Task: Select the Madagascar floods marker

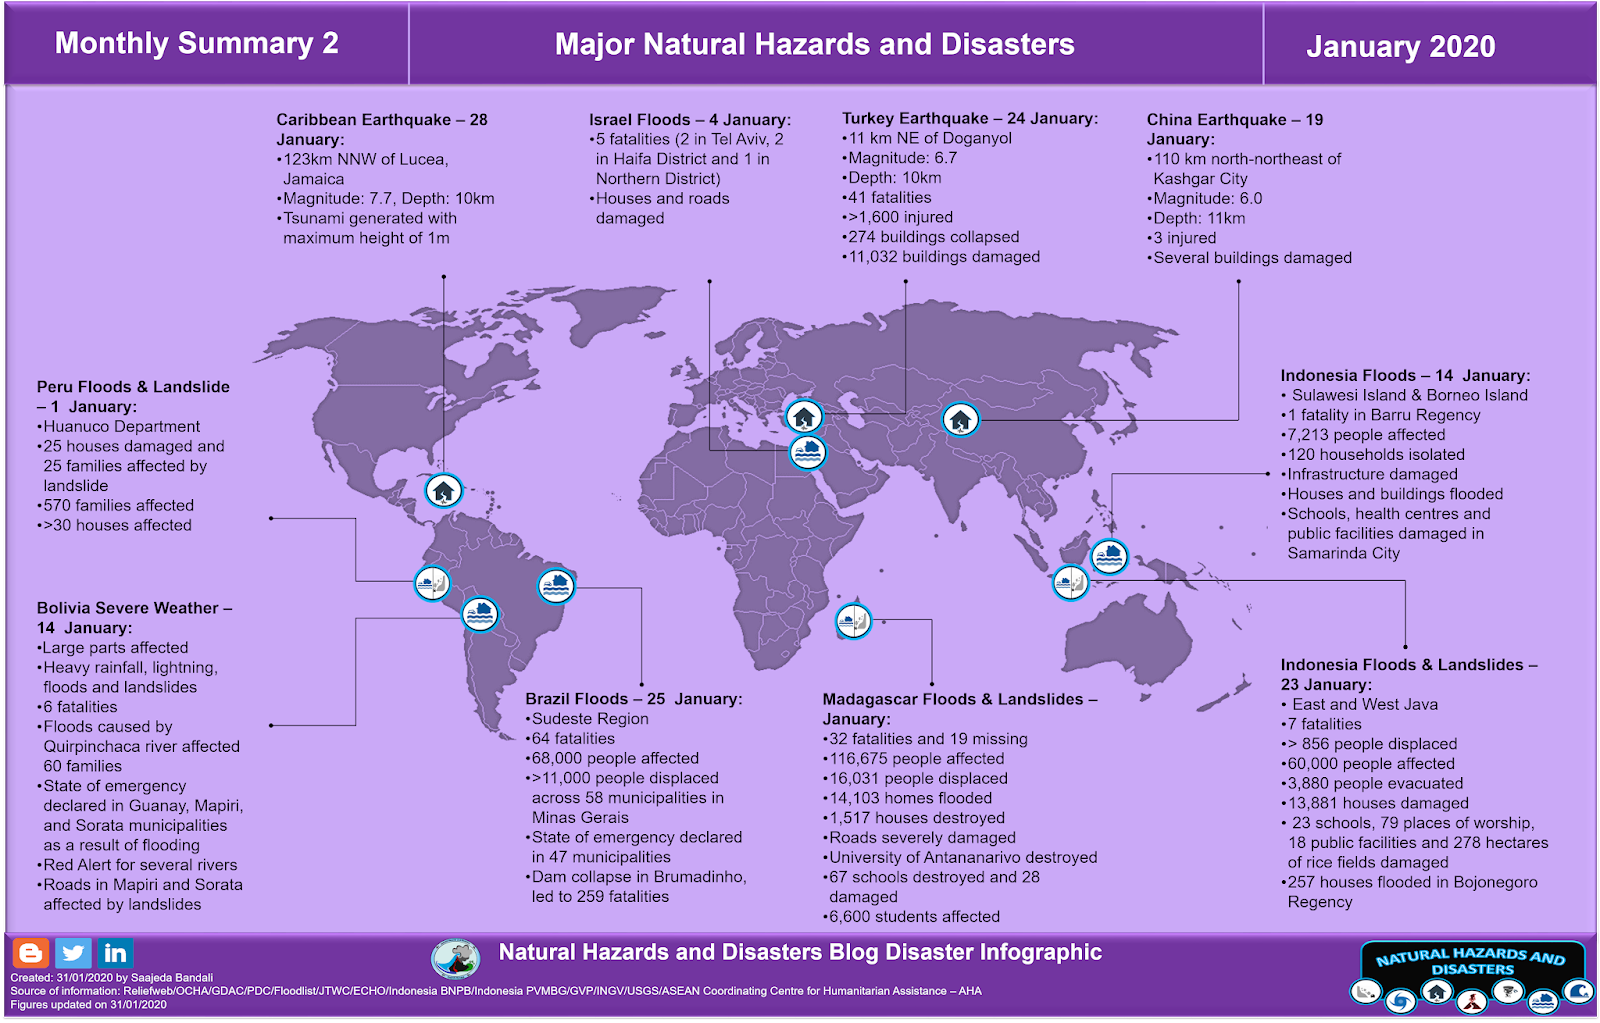Action: pos(855,620)
